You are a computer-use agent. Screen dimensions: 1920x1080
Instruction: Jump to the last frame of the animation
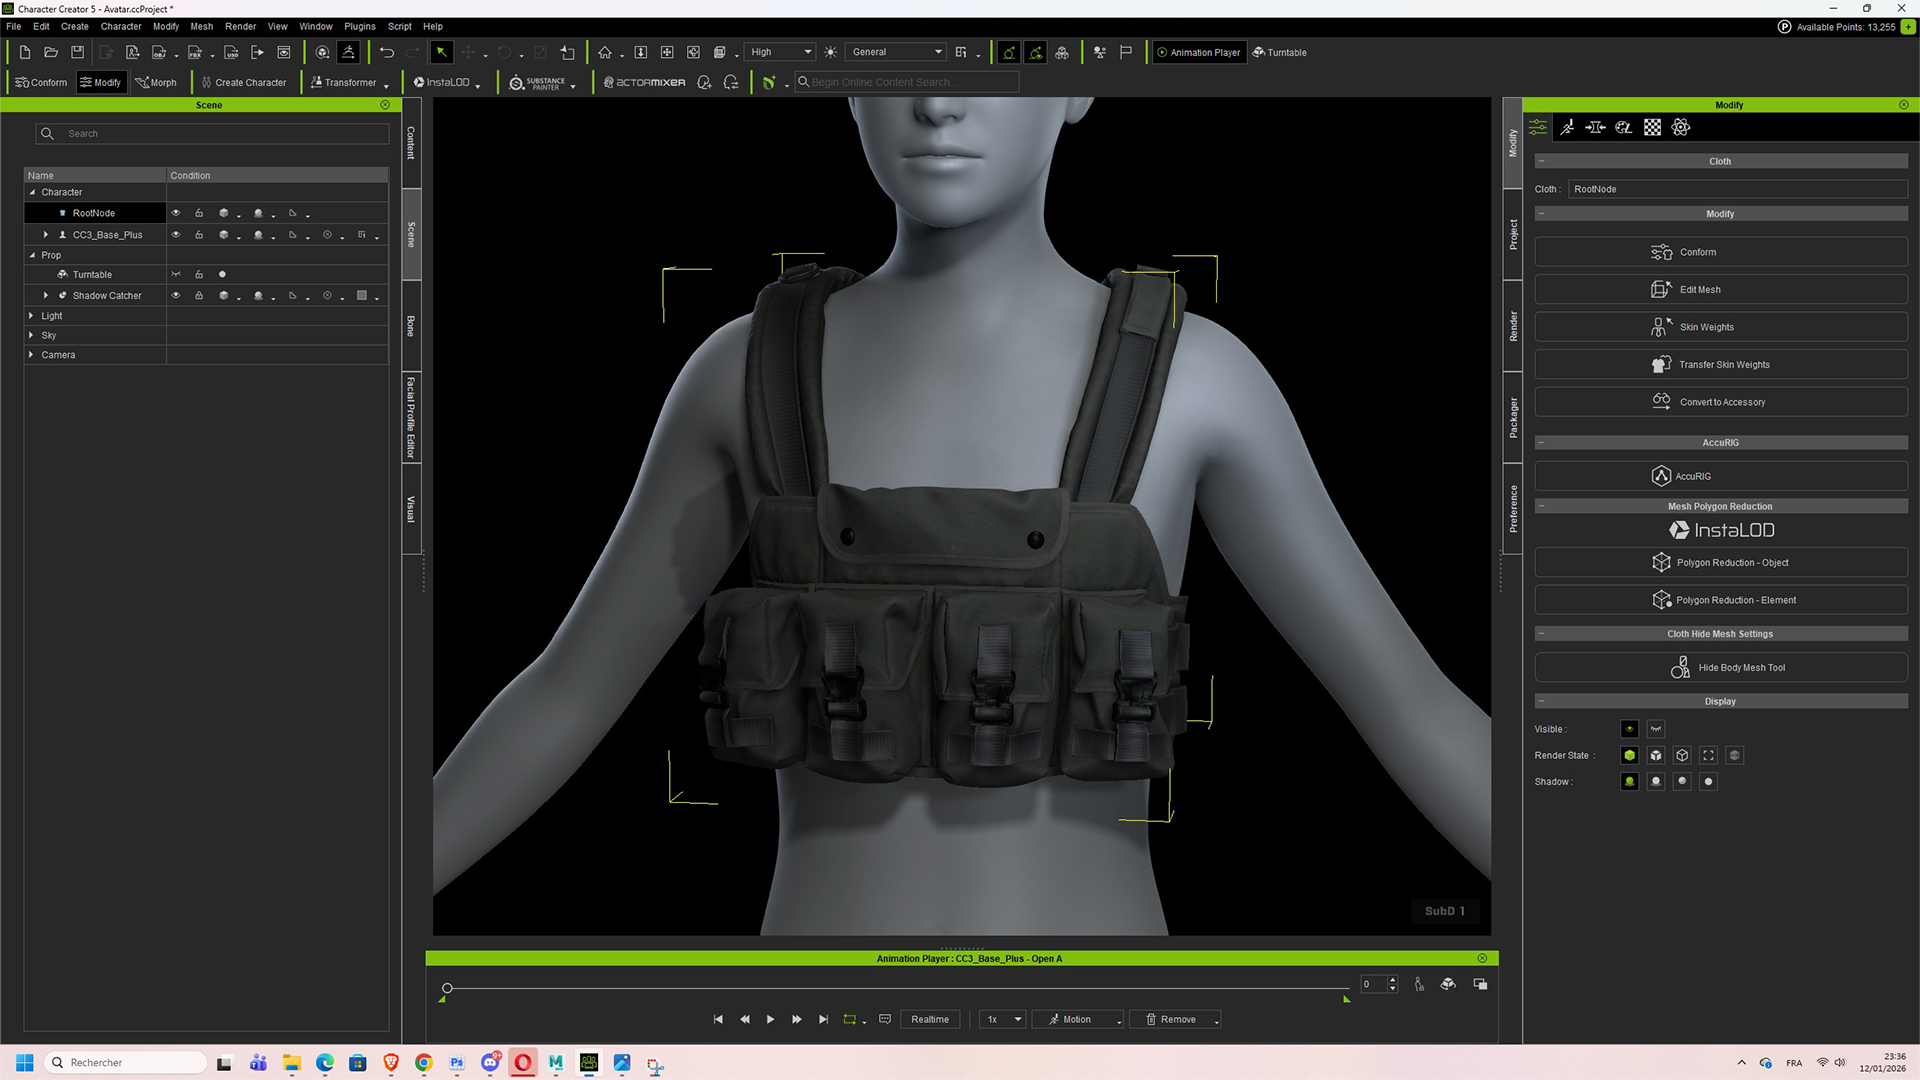pos(823,1019)
